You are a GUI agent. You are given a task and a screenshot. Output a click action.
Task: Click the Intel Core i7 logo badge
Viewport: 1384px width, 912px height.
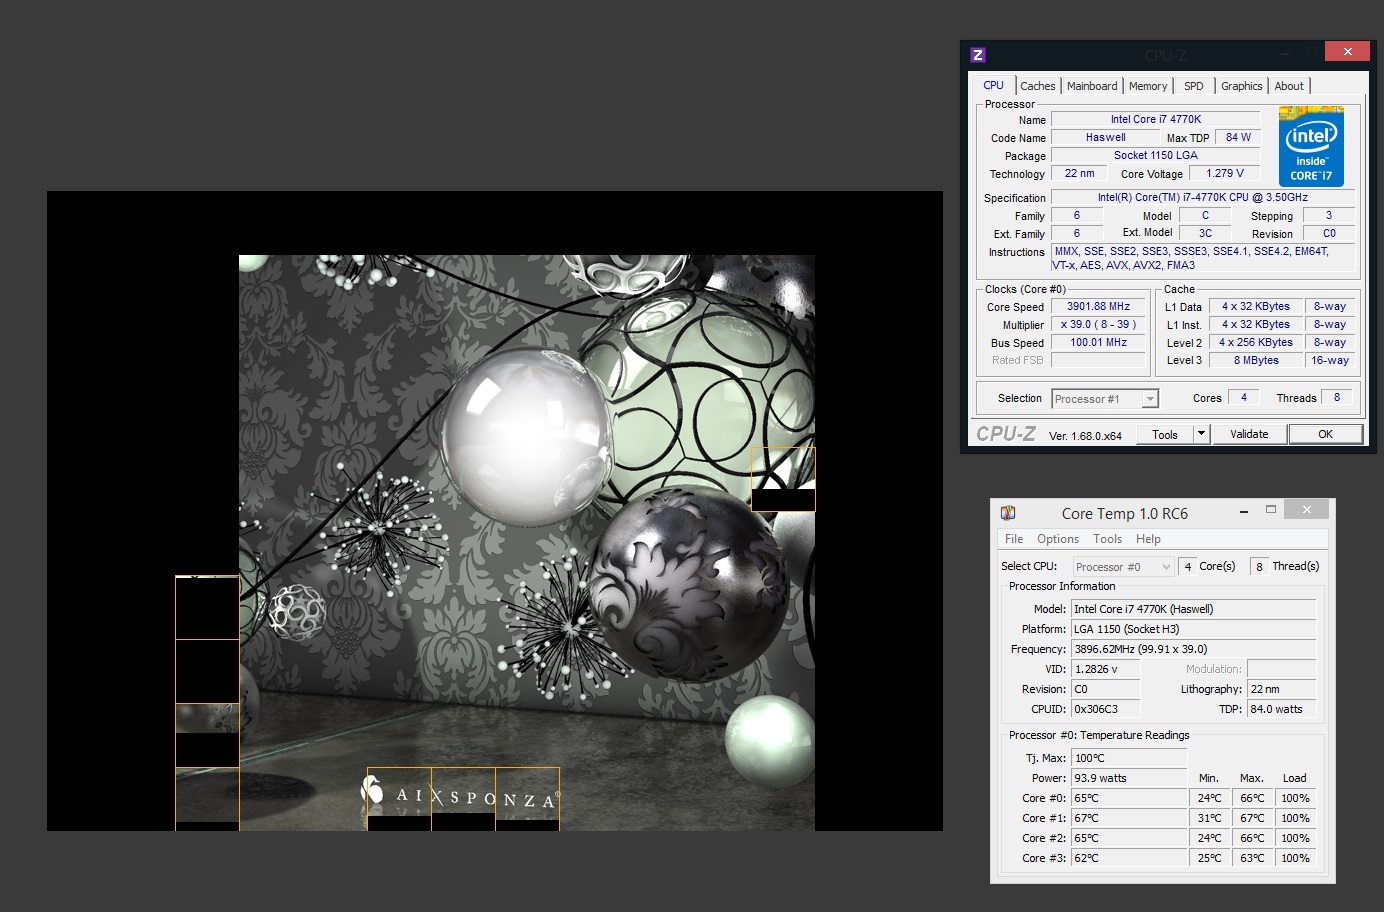click(1310, 147)
